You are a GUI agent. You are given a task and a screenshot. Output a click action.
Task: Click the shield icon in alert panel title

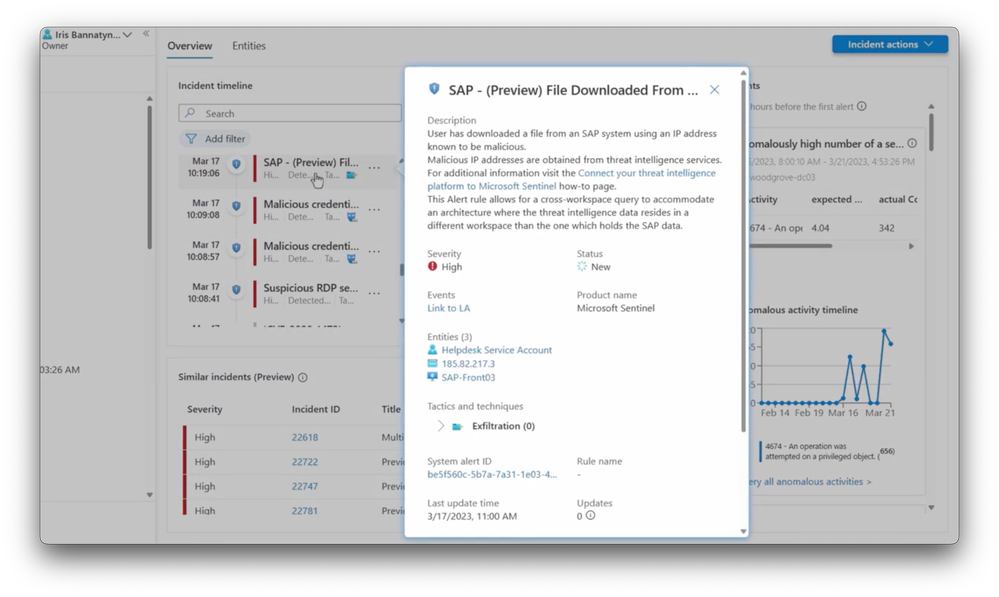tap(434, 89)
